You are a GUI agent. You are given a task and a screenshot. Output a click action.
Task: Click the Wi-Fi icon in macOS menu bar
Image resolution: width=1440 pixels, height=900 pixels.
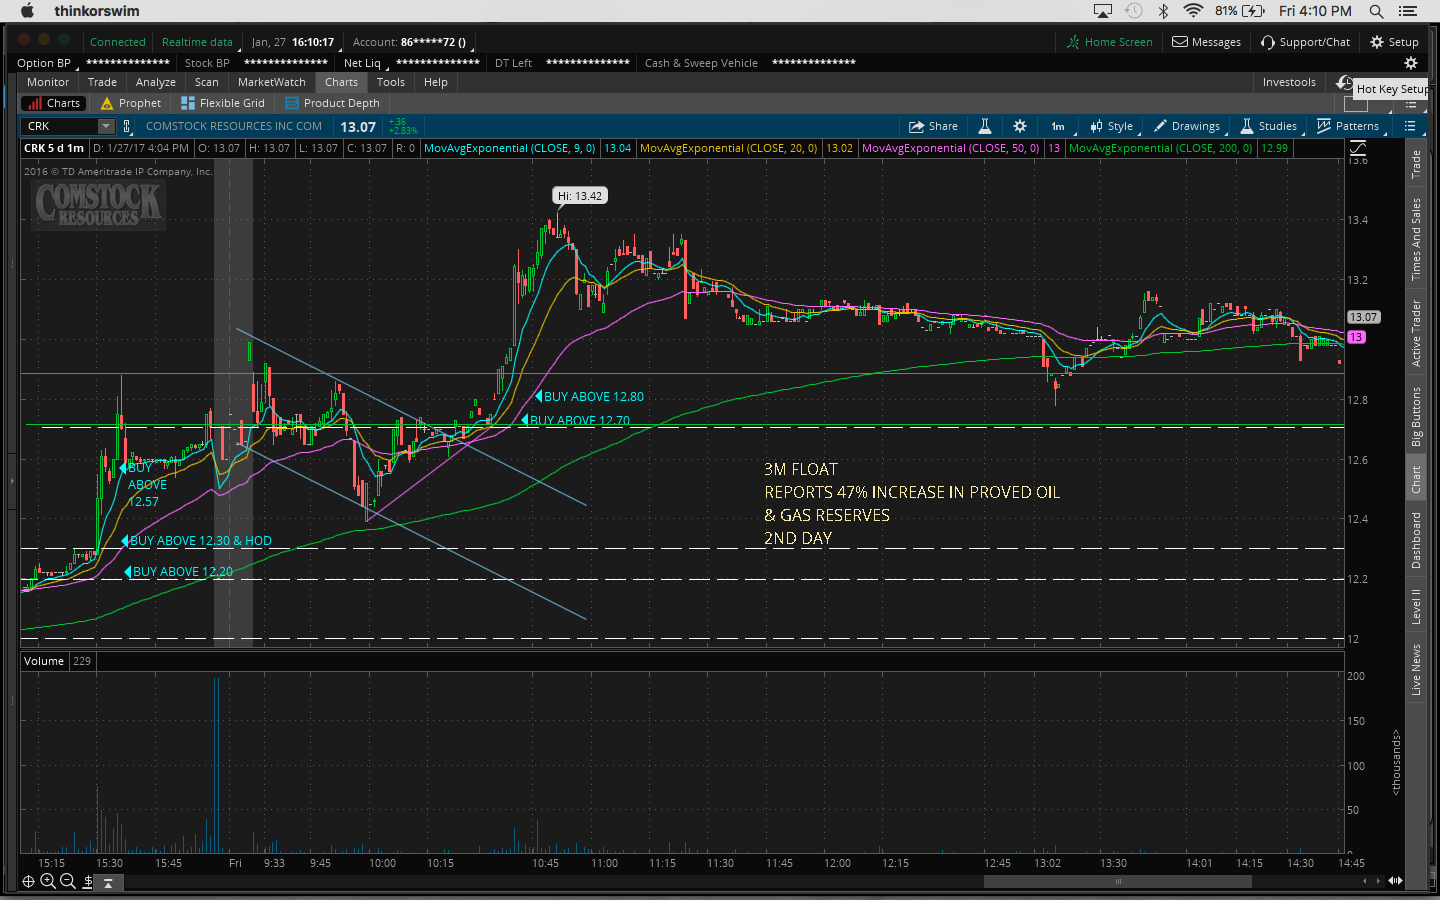click(1193, 11)
